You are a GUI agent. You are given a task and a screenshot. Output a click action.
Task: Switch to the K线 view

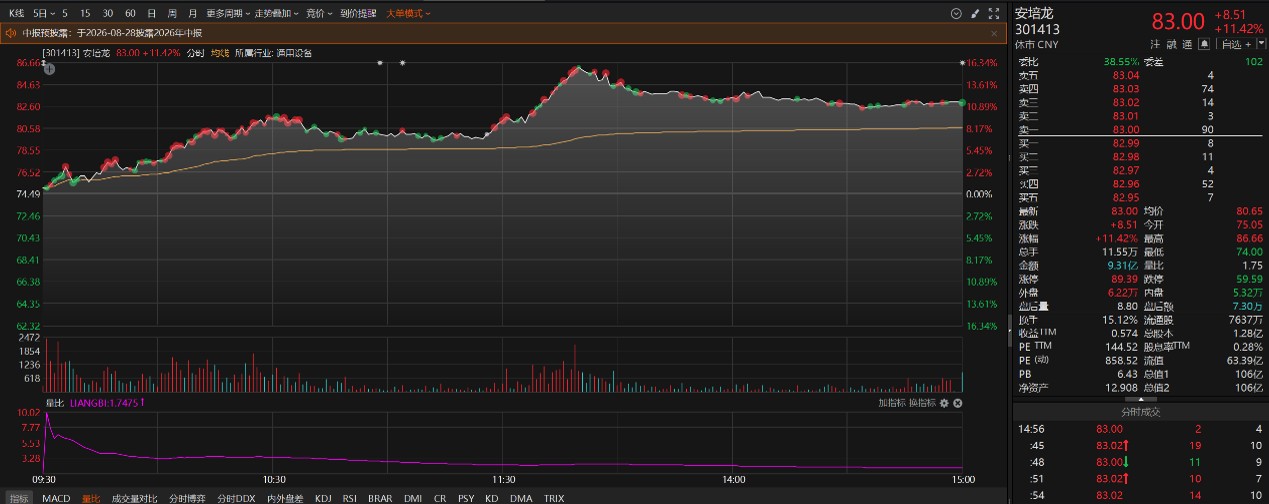15,14
